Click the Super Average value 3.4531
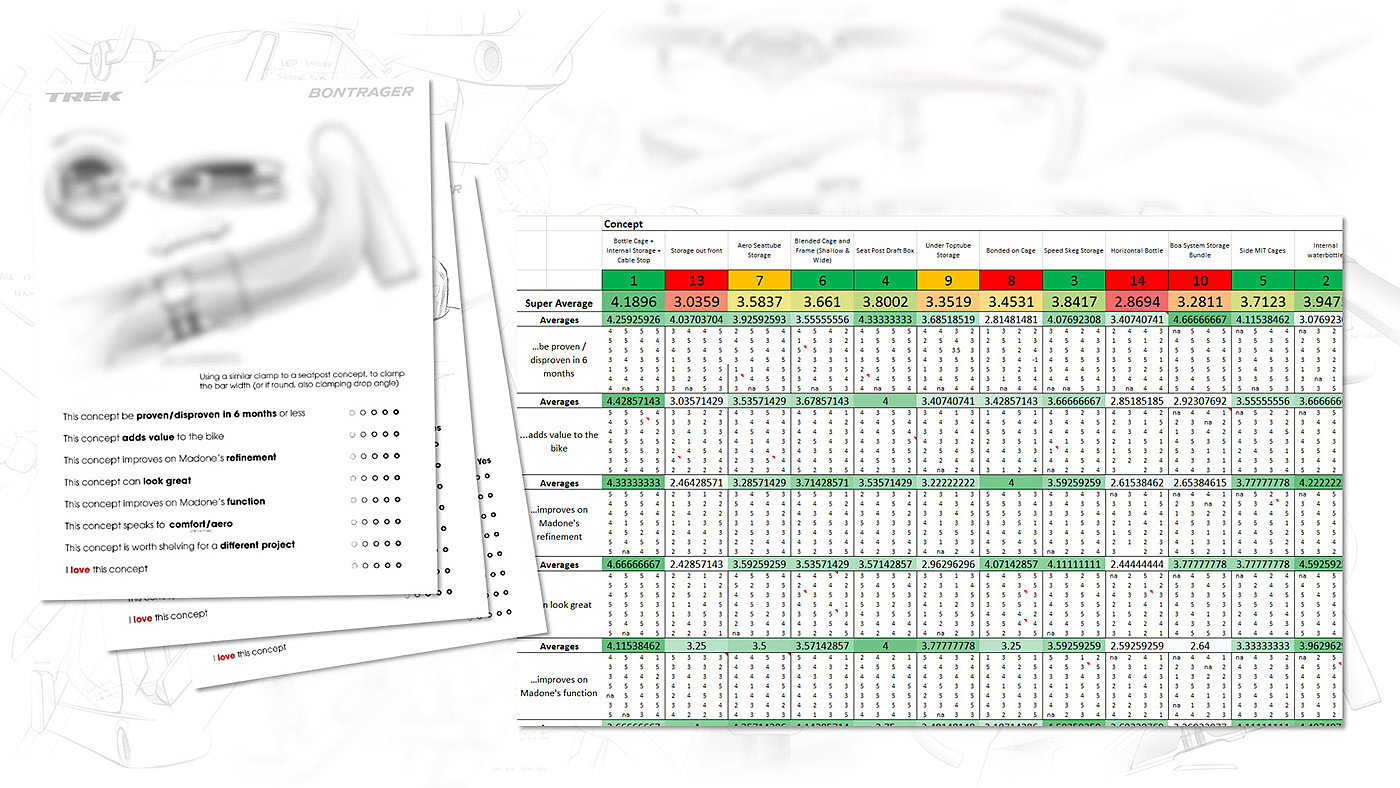 tap(1011, 302)
